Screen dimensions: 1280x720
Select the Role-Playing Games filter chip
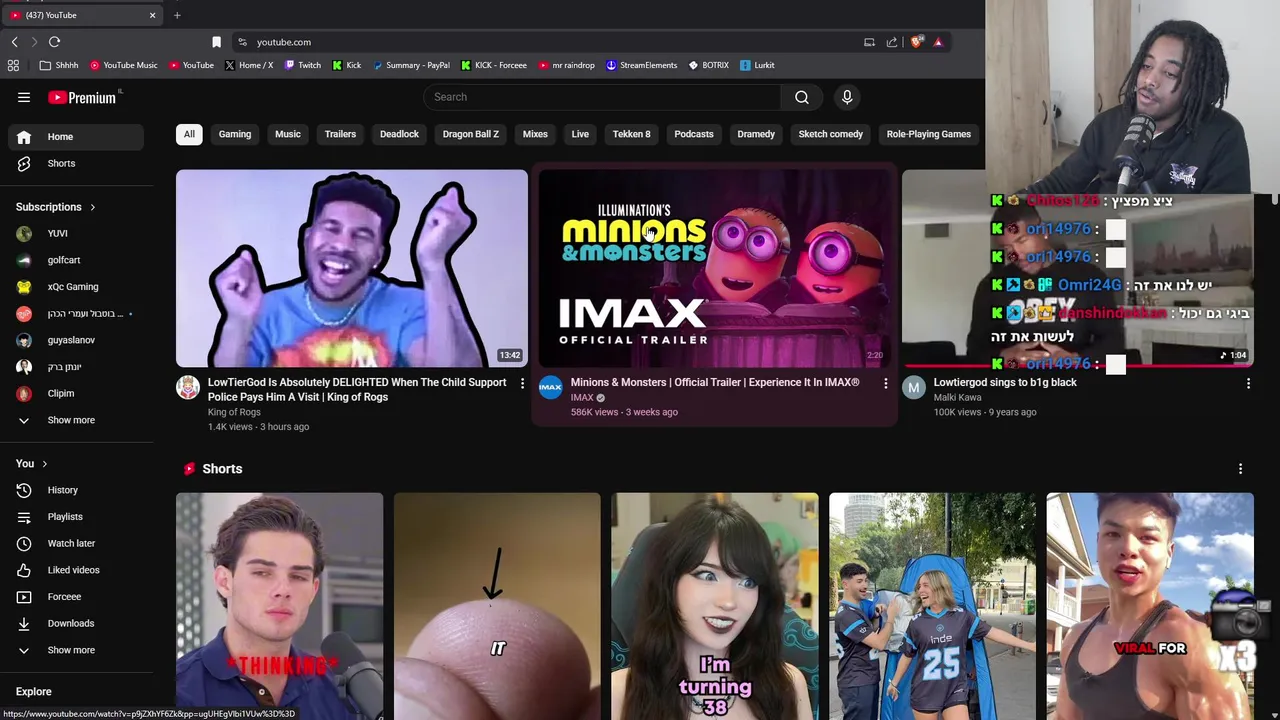tap(928, 134)
